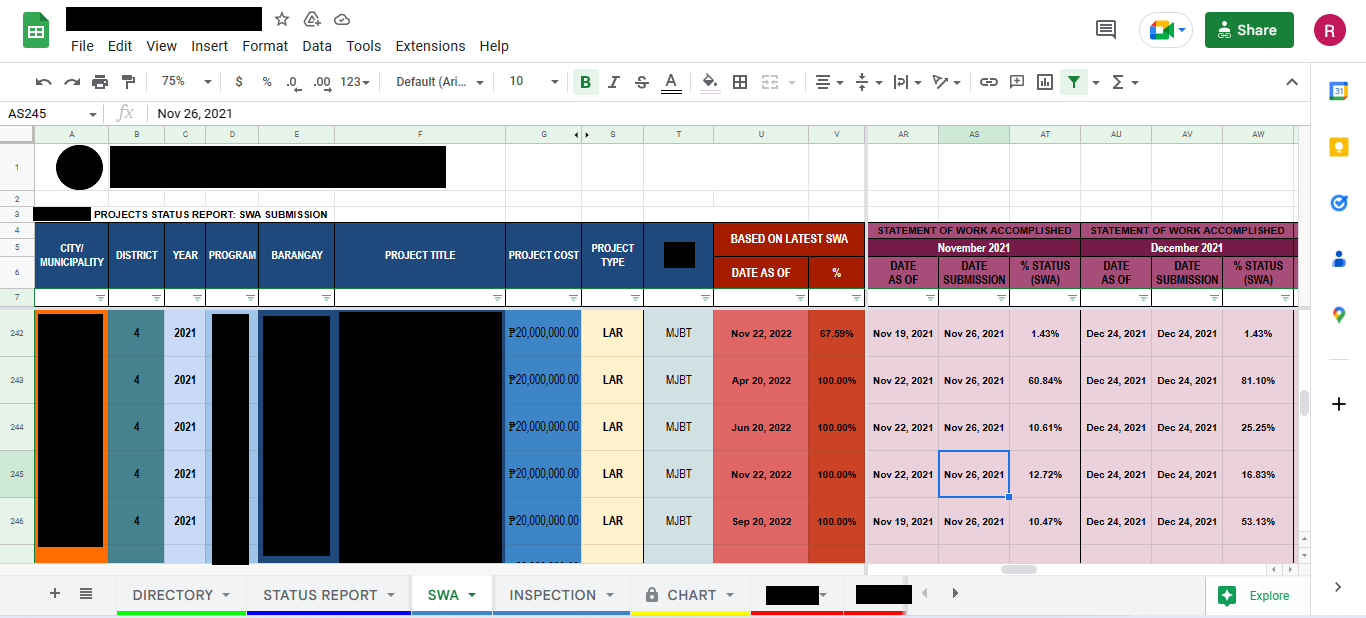Open the zoom level dropdown
Viewport: 1366px width, 618px height.
(x=186, y=82)
